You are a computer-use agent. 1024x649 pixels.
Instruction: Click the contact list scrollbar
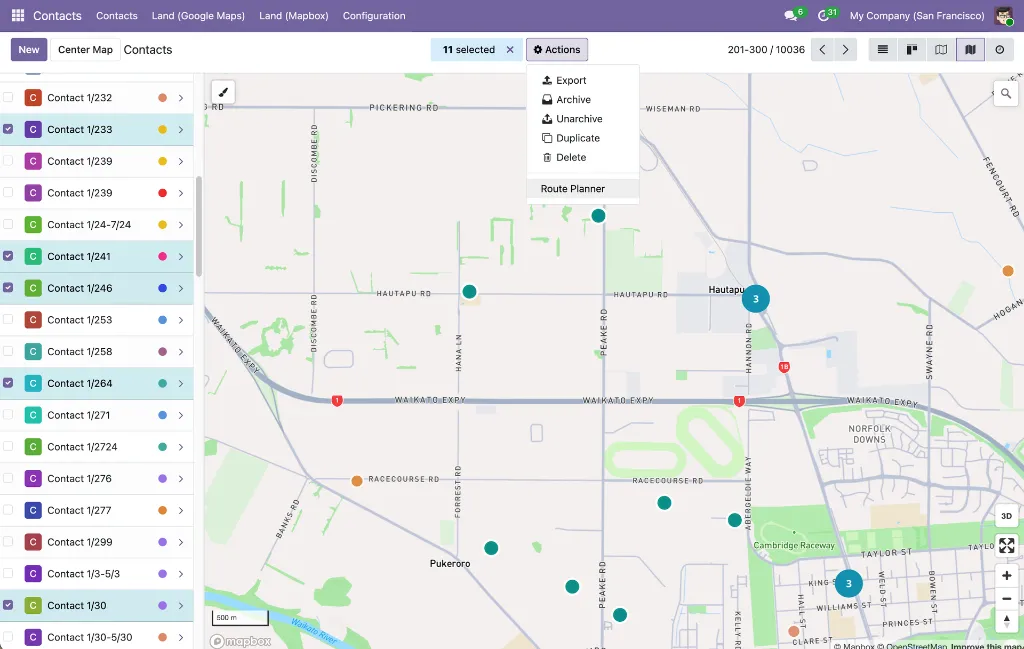pos(199,226)
